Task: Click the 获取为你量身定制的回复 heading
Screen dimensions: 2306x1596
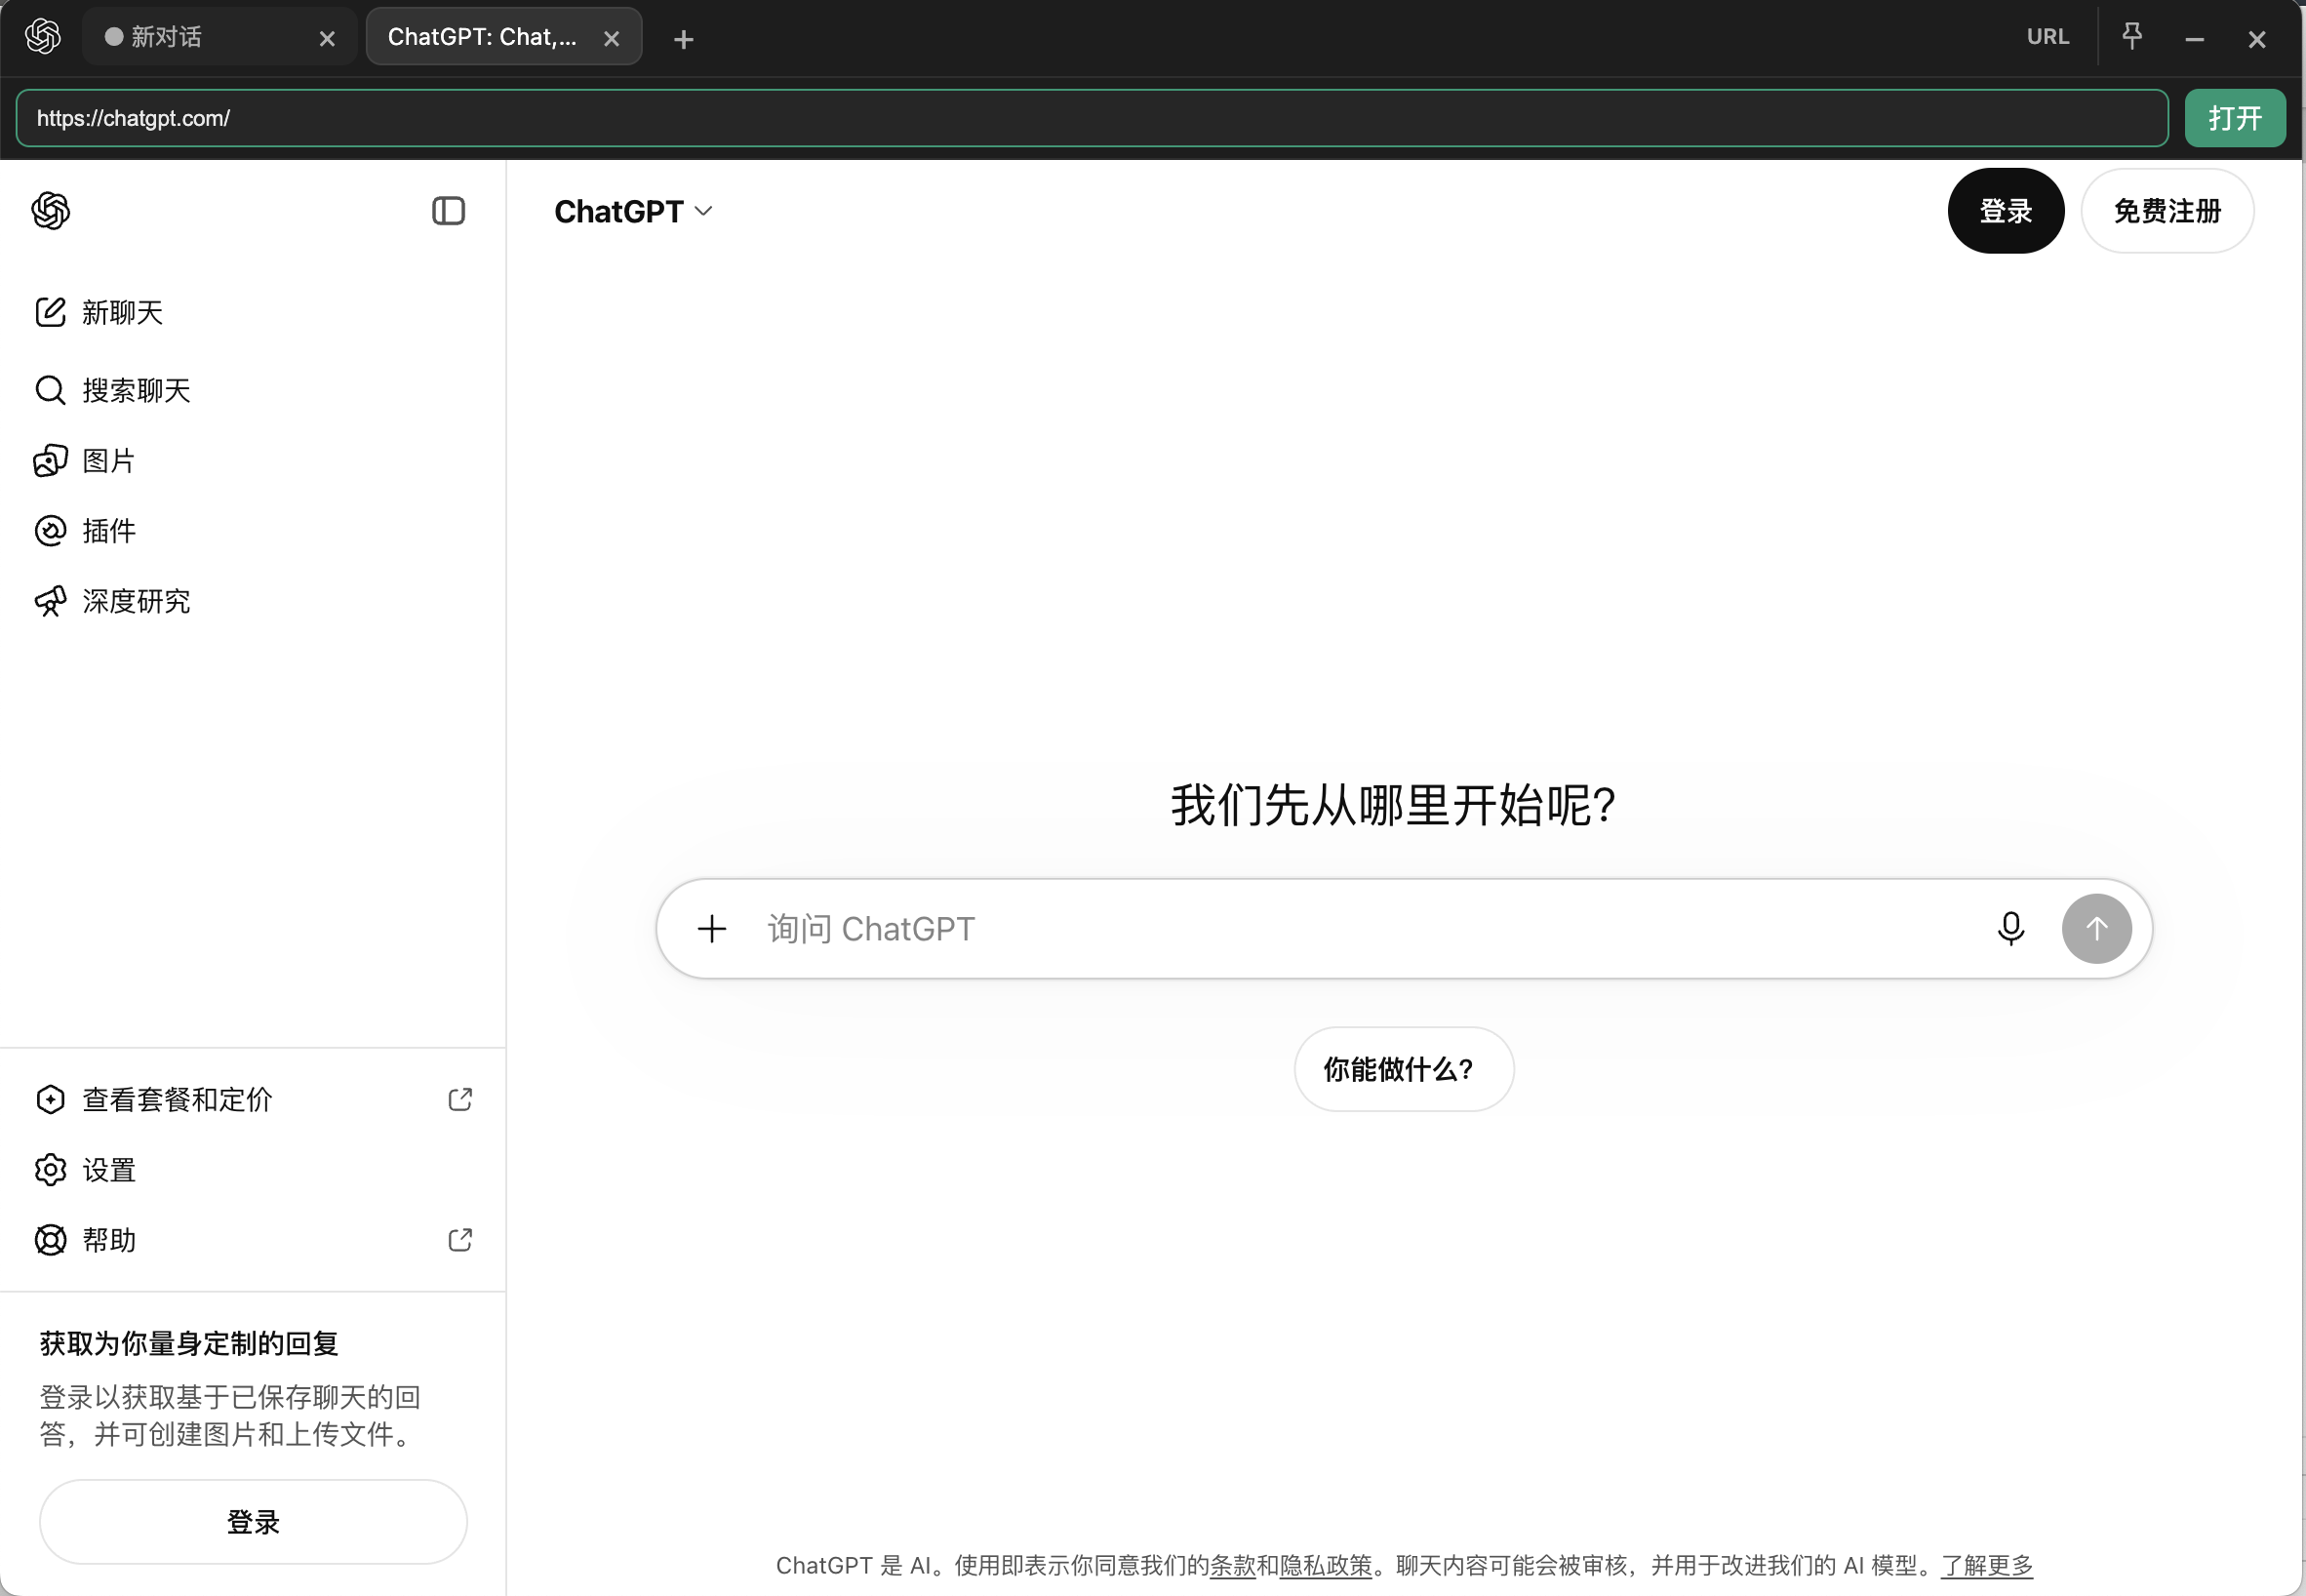Action: pyautogui.click(x=189, y=1344)
